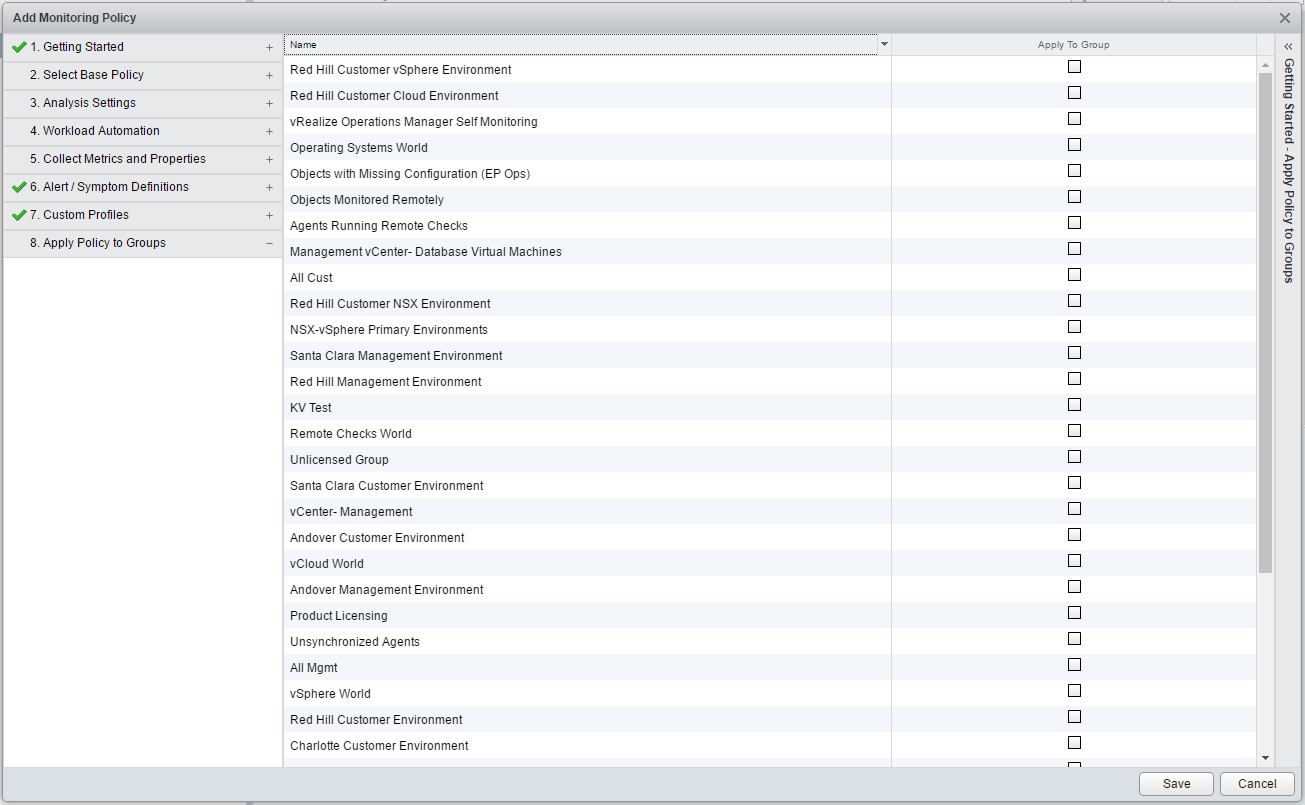The height and width of the screenshot is (805, 1305).
Task: Click plus icon beside Workload Automation
Action: (x=269, y=131)
